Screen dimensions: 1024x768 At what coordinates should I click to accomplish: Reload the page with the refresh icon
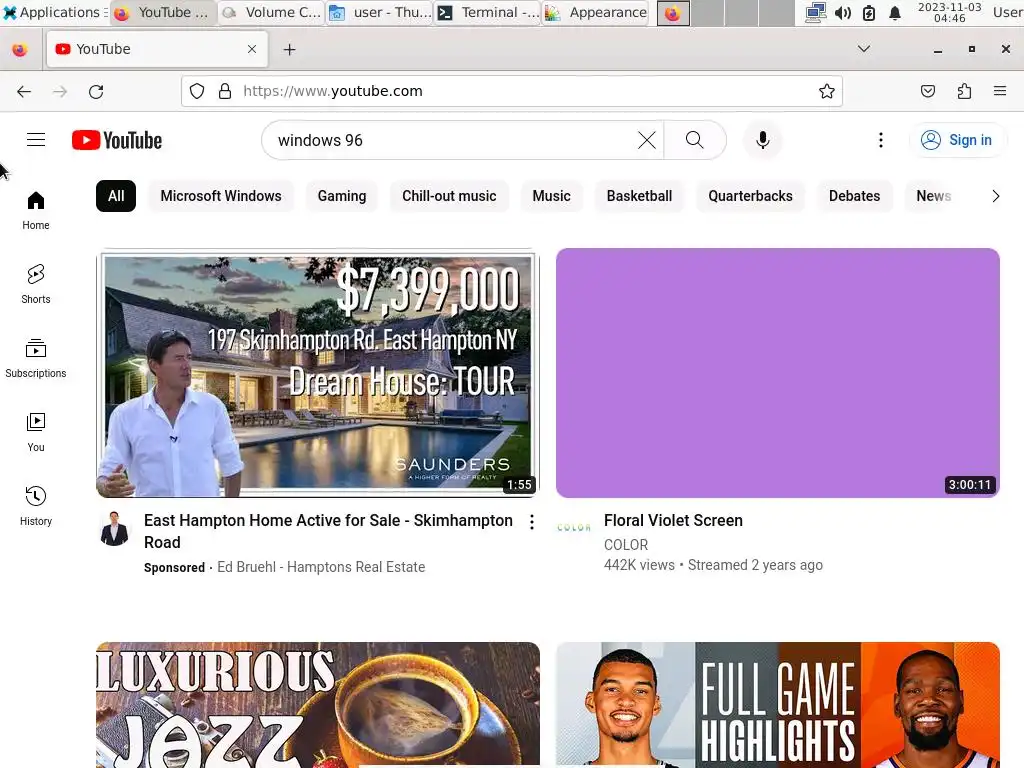click(x=96, y=91)
